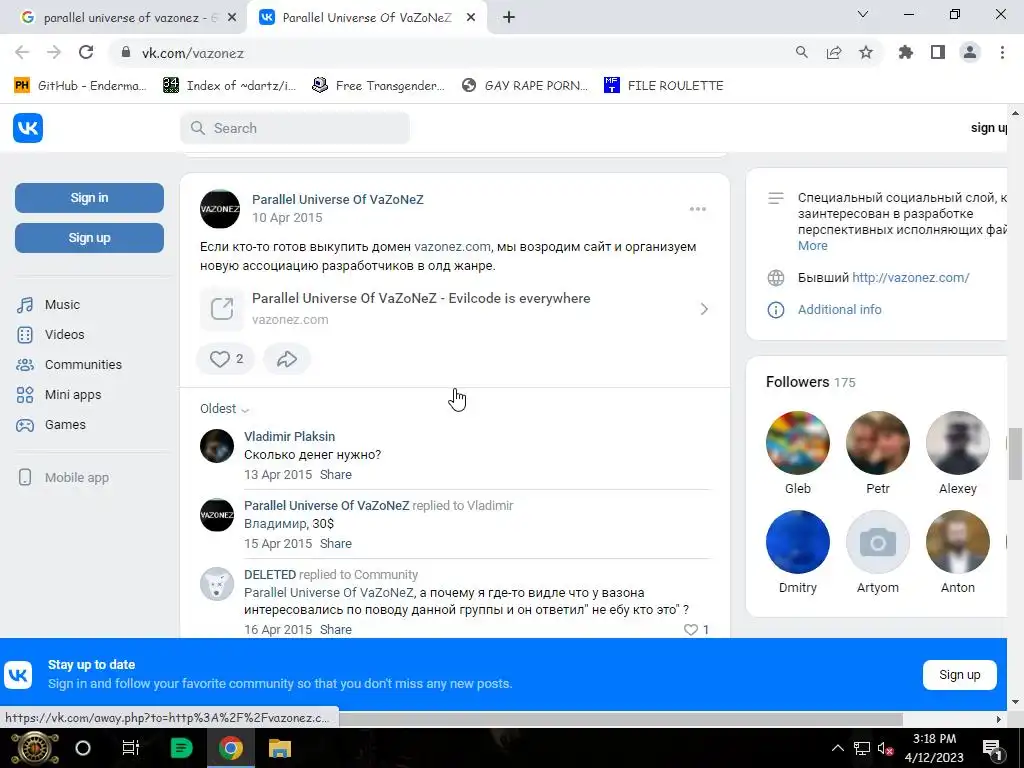Open the GitHub - Enderma... bookmark
This screenshot has width=1024, height=768.
tap(80, 86)
